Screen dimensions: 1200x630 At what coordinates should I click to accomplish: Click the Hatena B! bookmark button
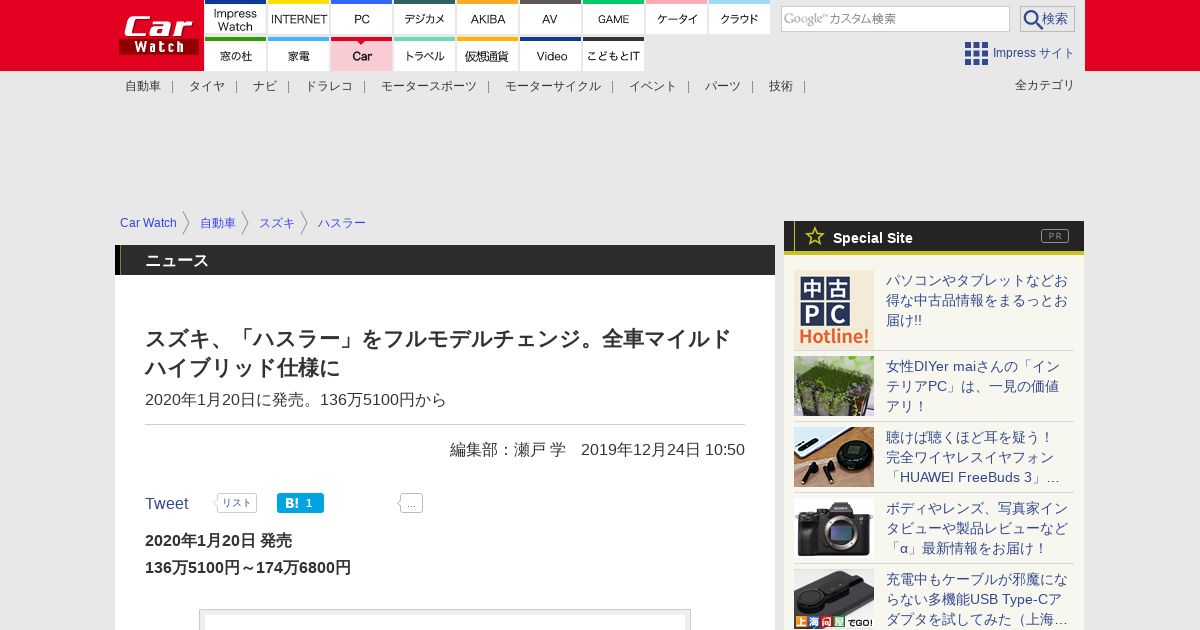coord(300,503)
